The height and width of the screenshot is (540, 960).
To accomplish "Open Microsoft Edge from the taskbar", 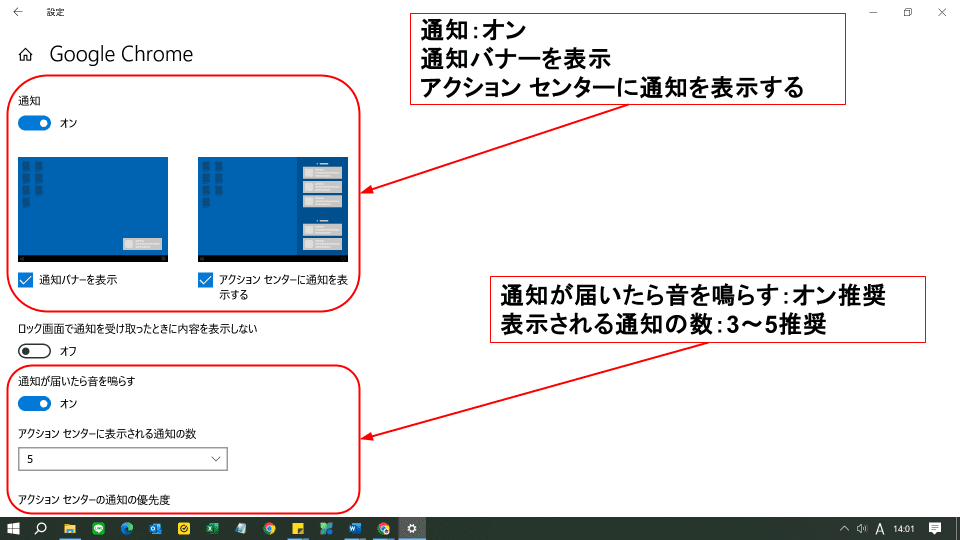I will pos(127,528).
